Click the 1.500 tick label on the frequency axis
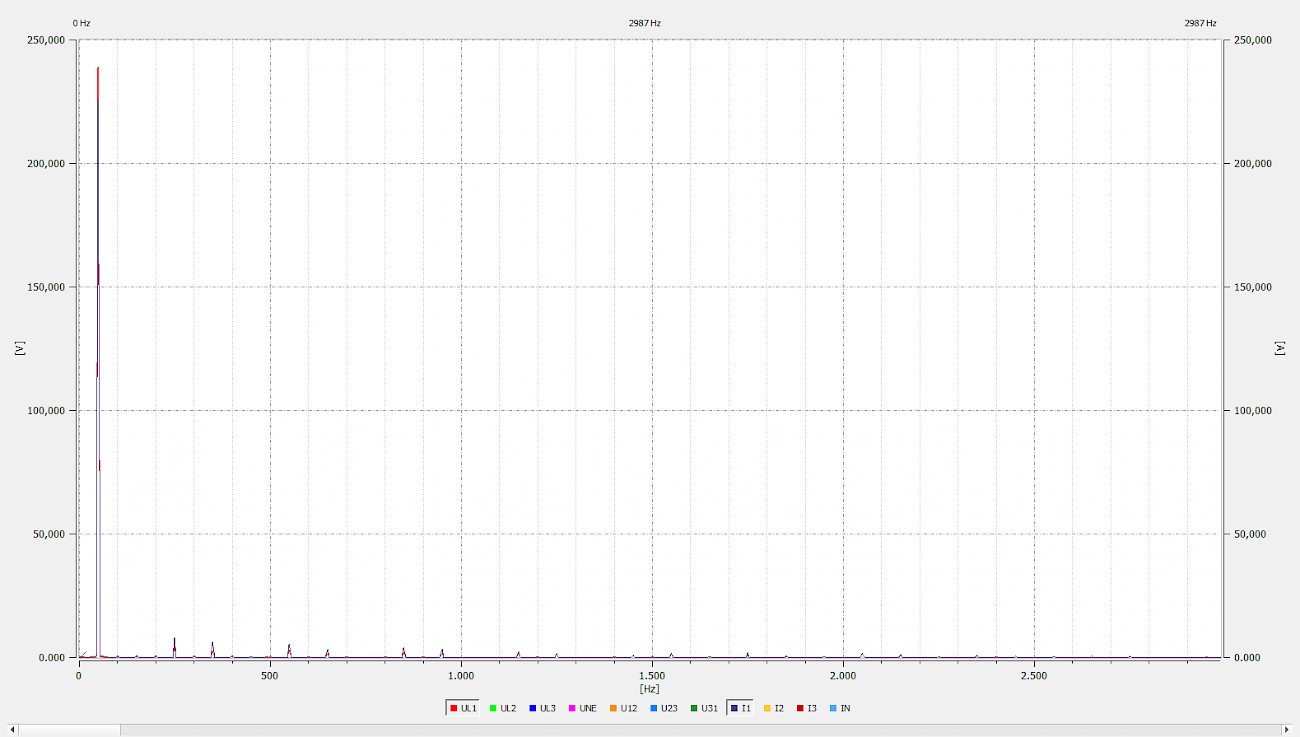This screenshot has width=1300, height=737. (652, 676)
